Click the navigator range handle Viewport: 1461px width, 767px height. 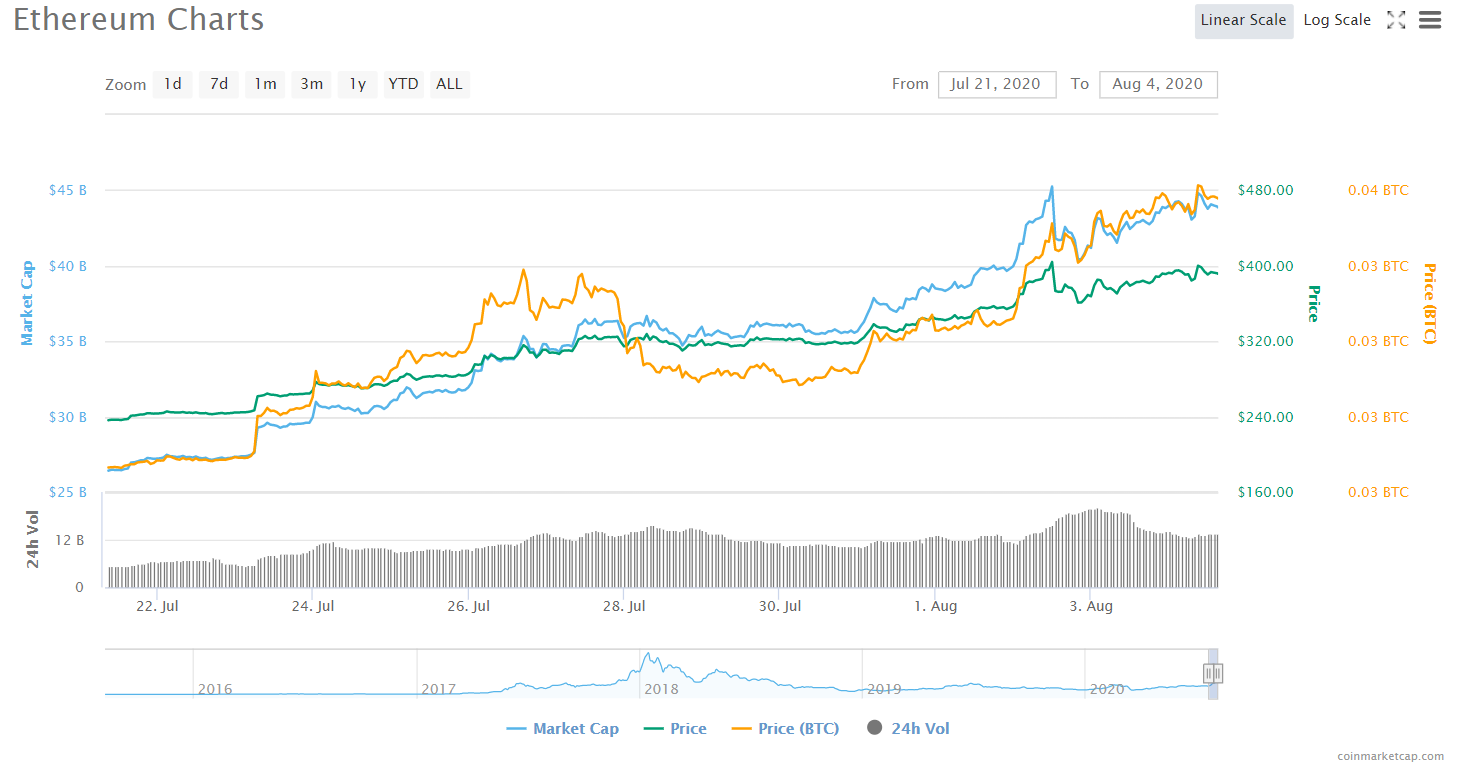1213,673
